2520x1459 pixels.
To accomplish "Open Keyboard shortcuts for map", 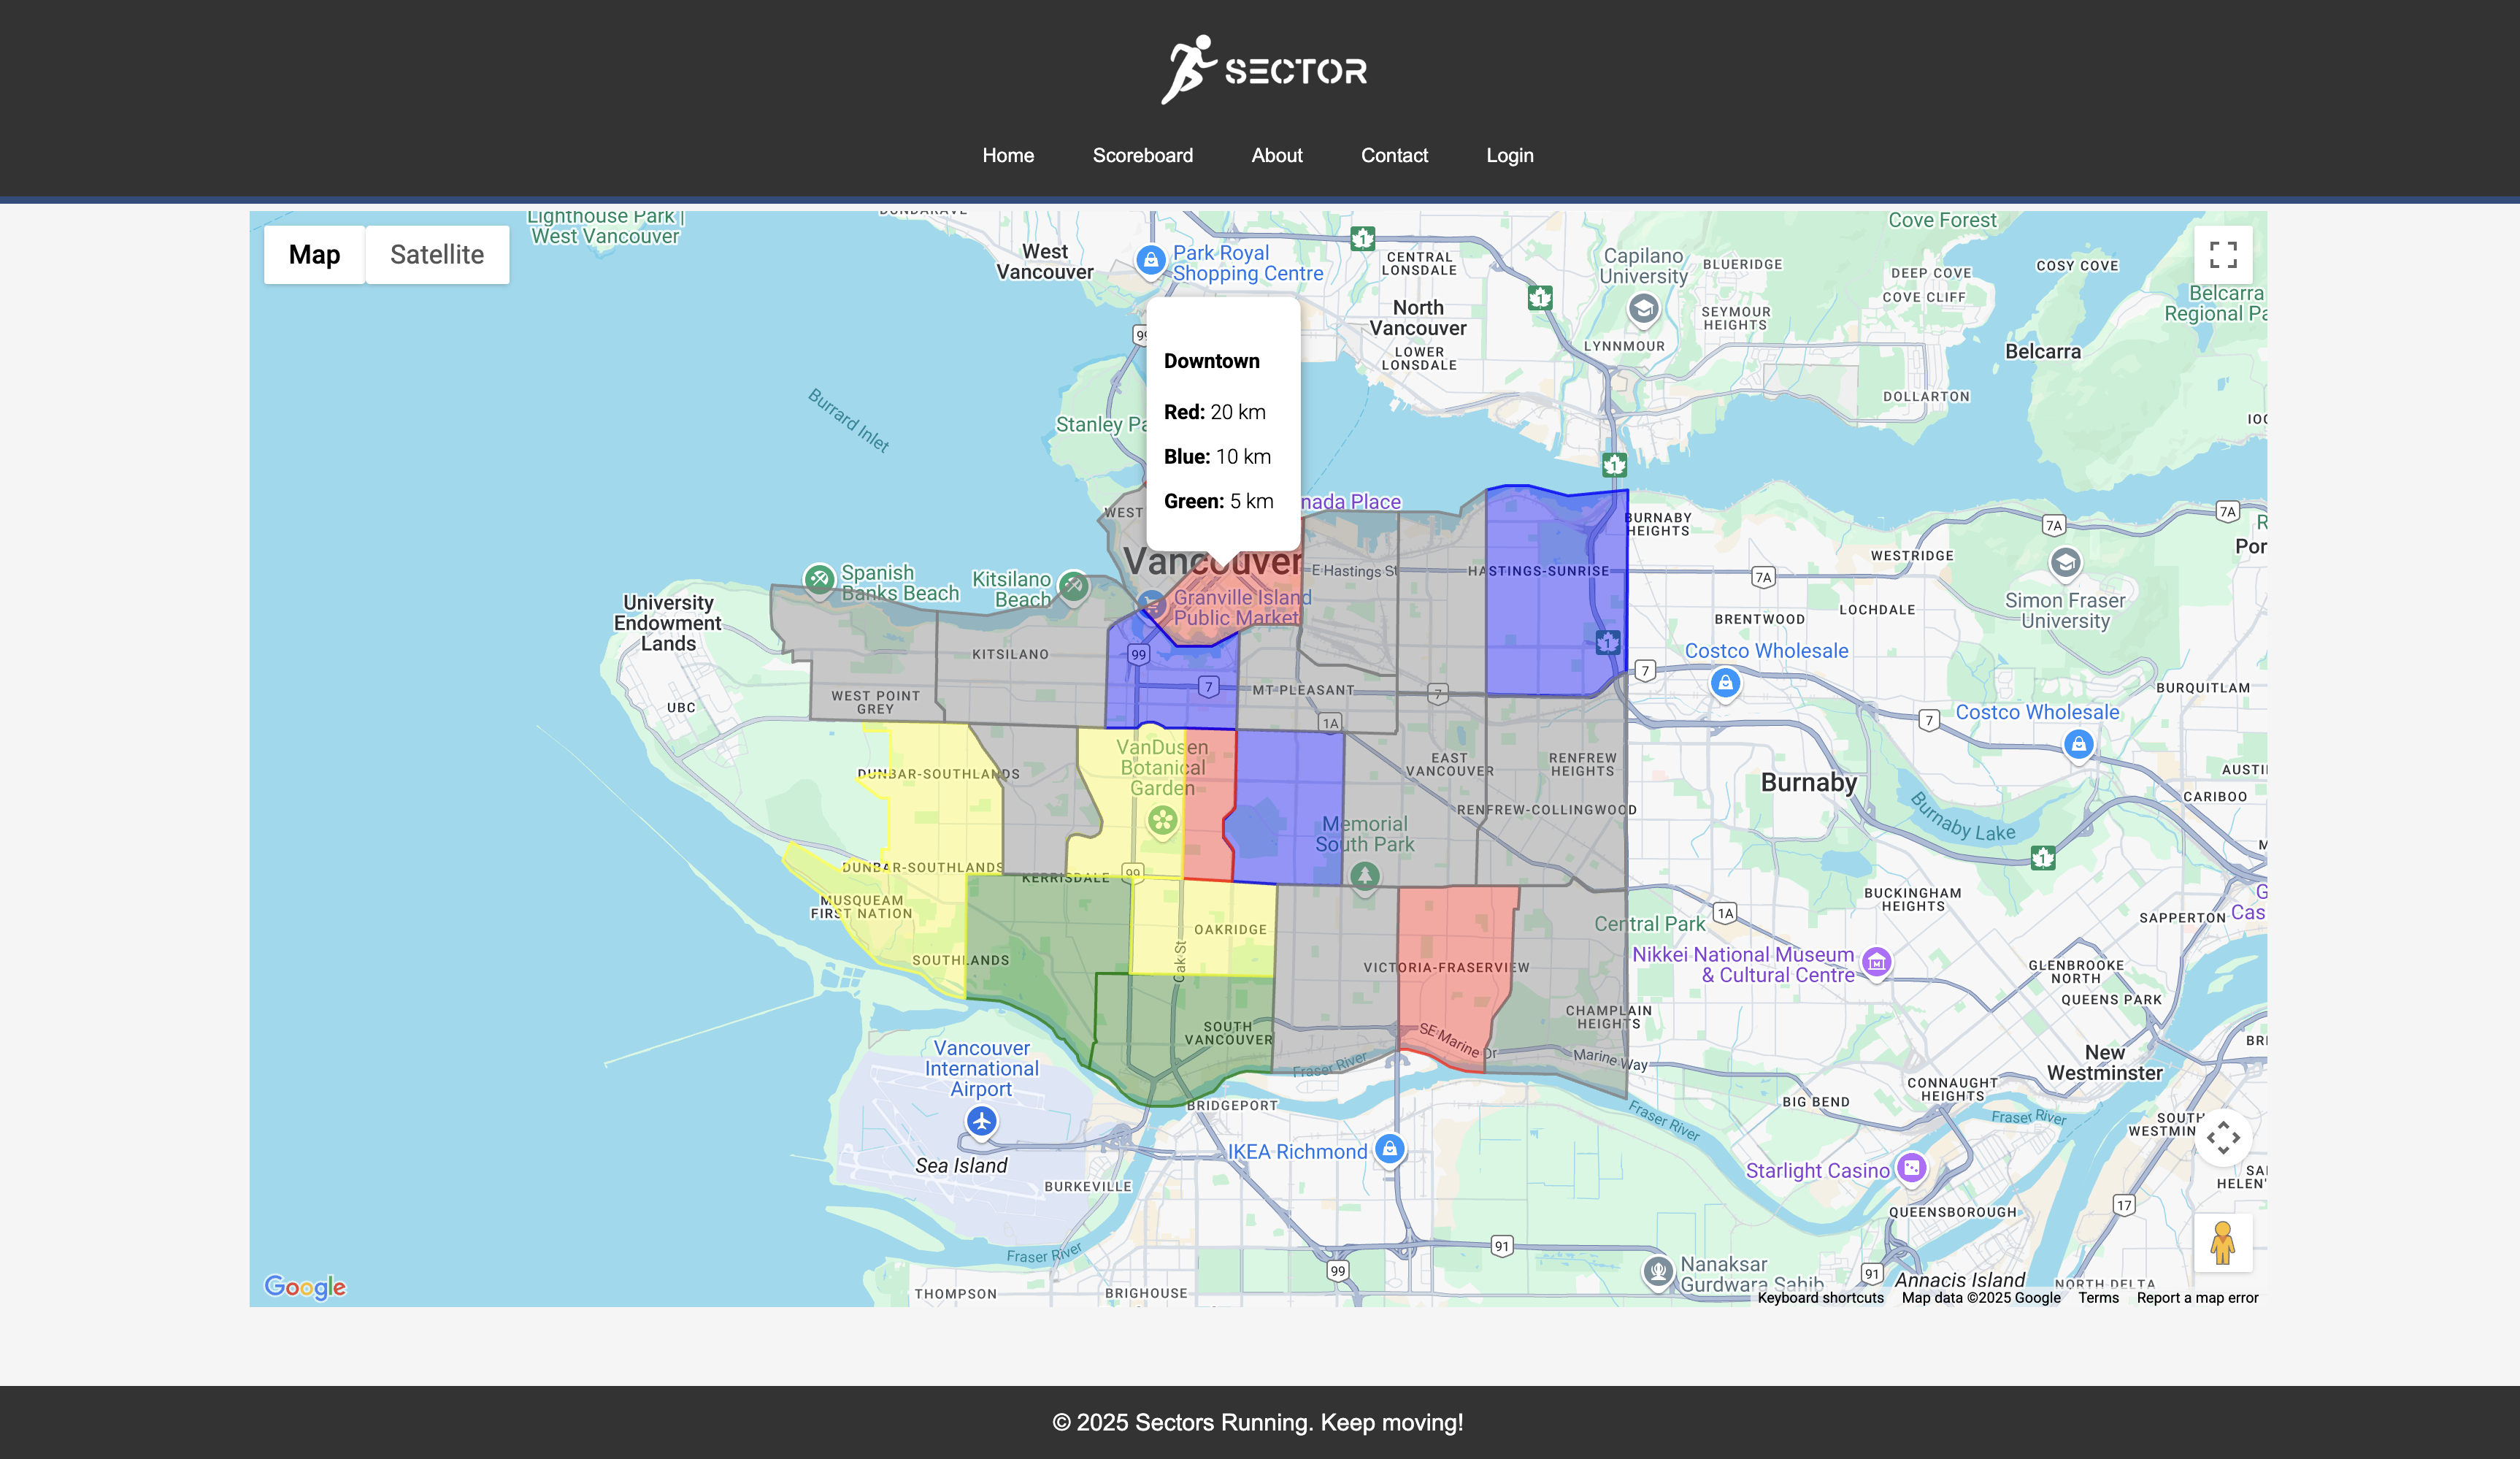I will [x=1820, y=1297].
